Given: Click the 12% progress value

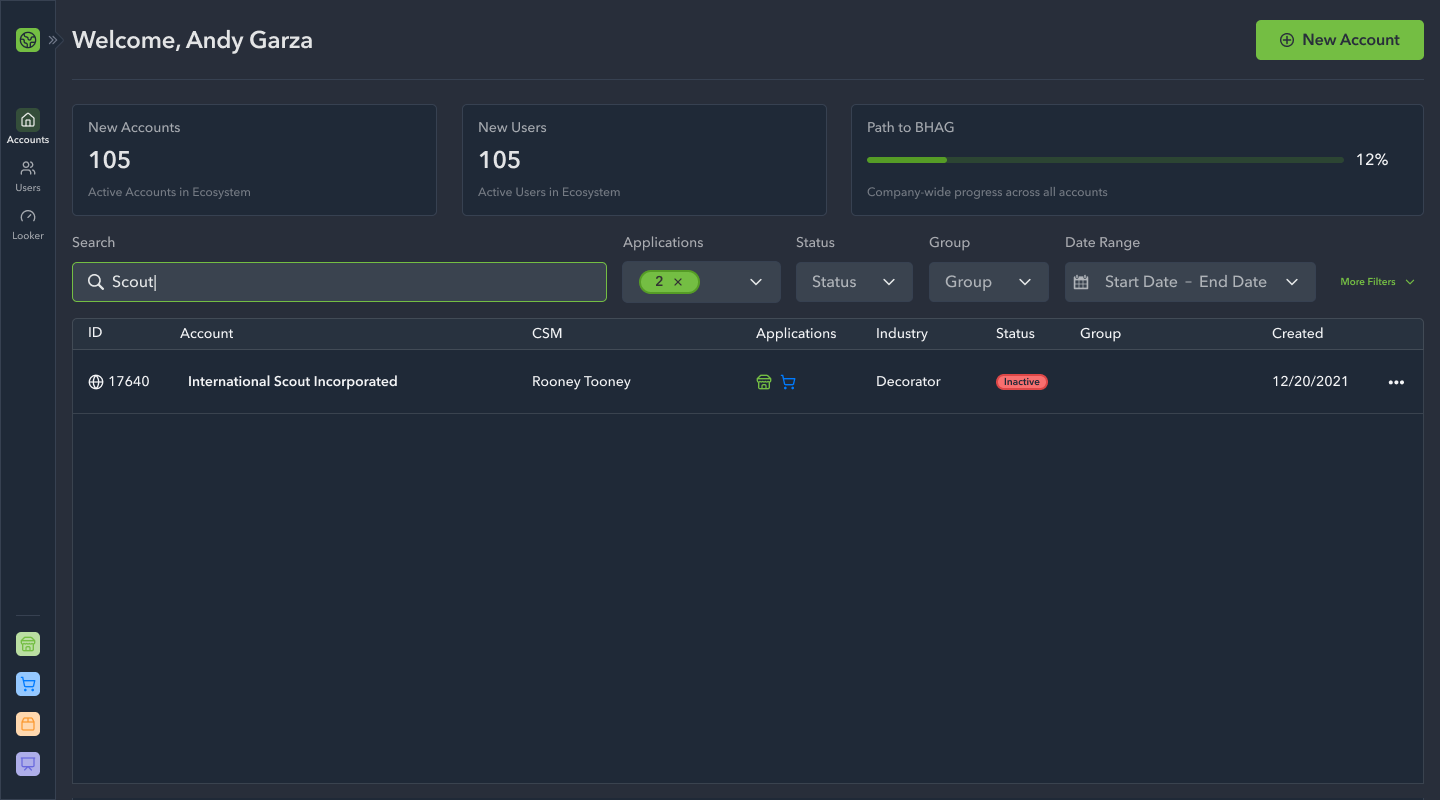Looking at the screenshot, I should click(x=1372, y=160).
